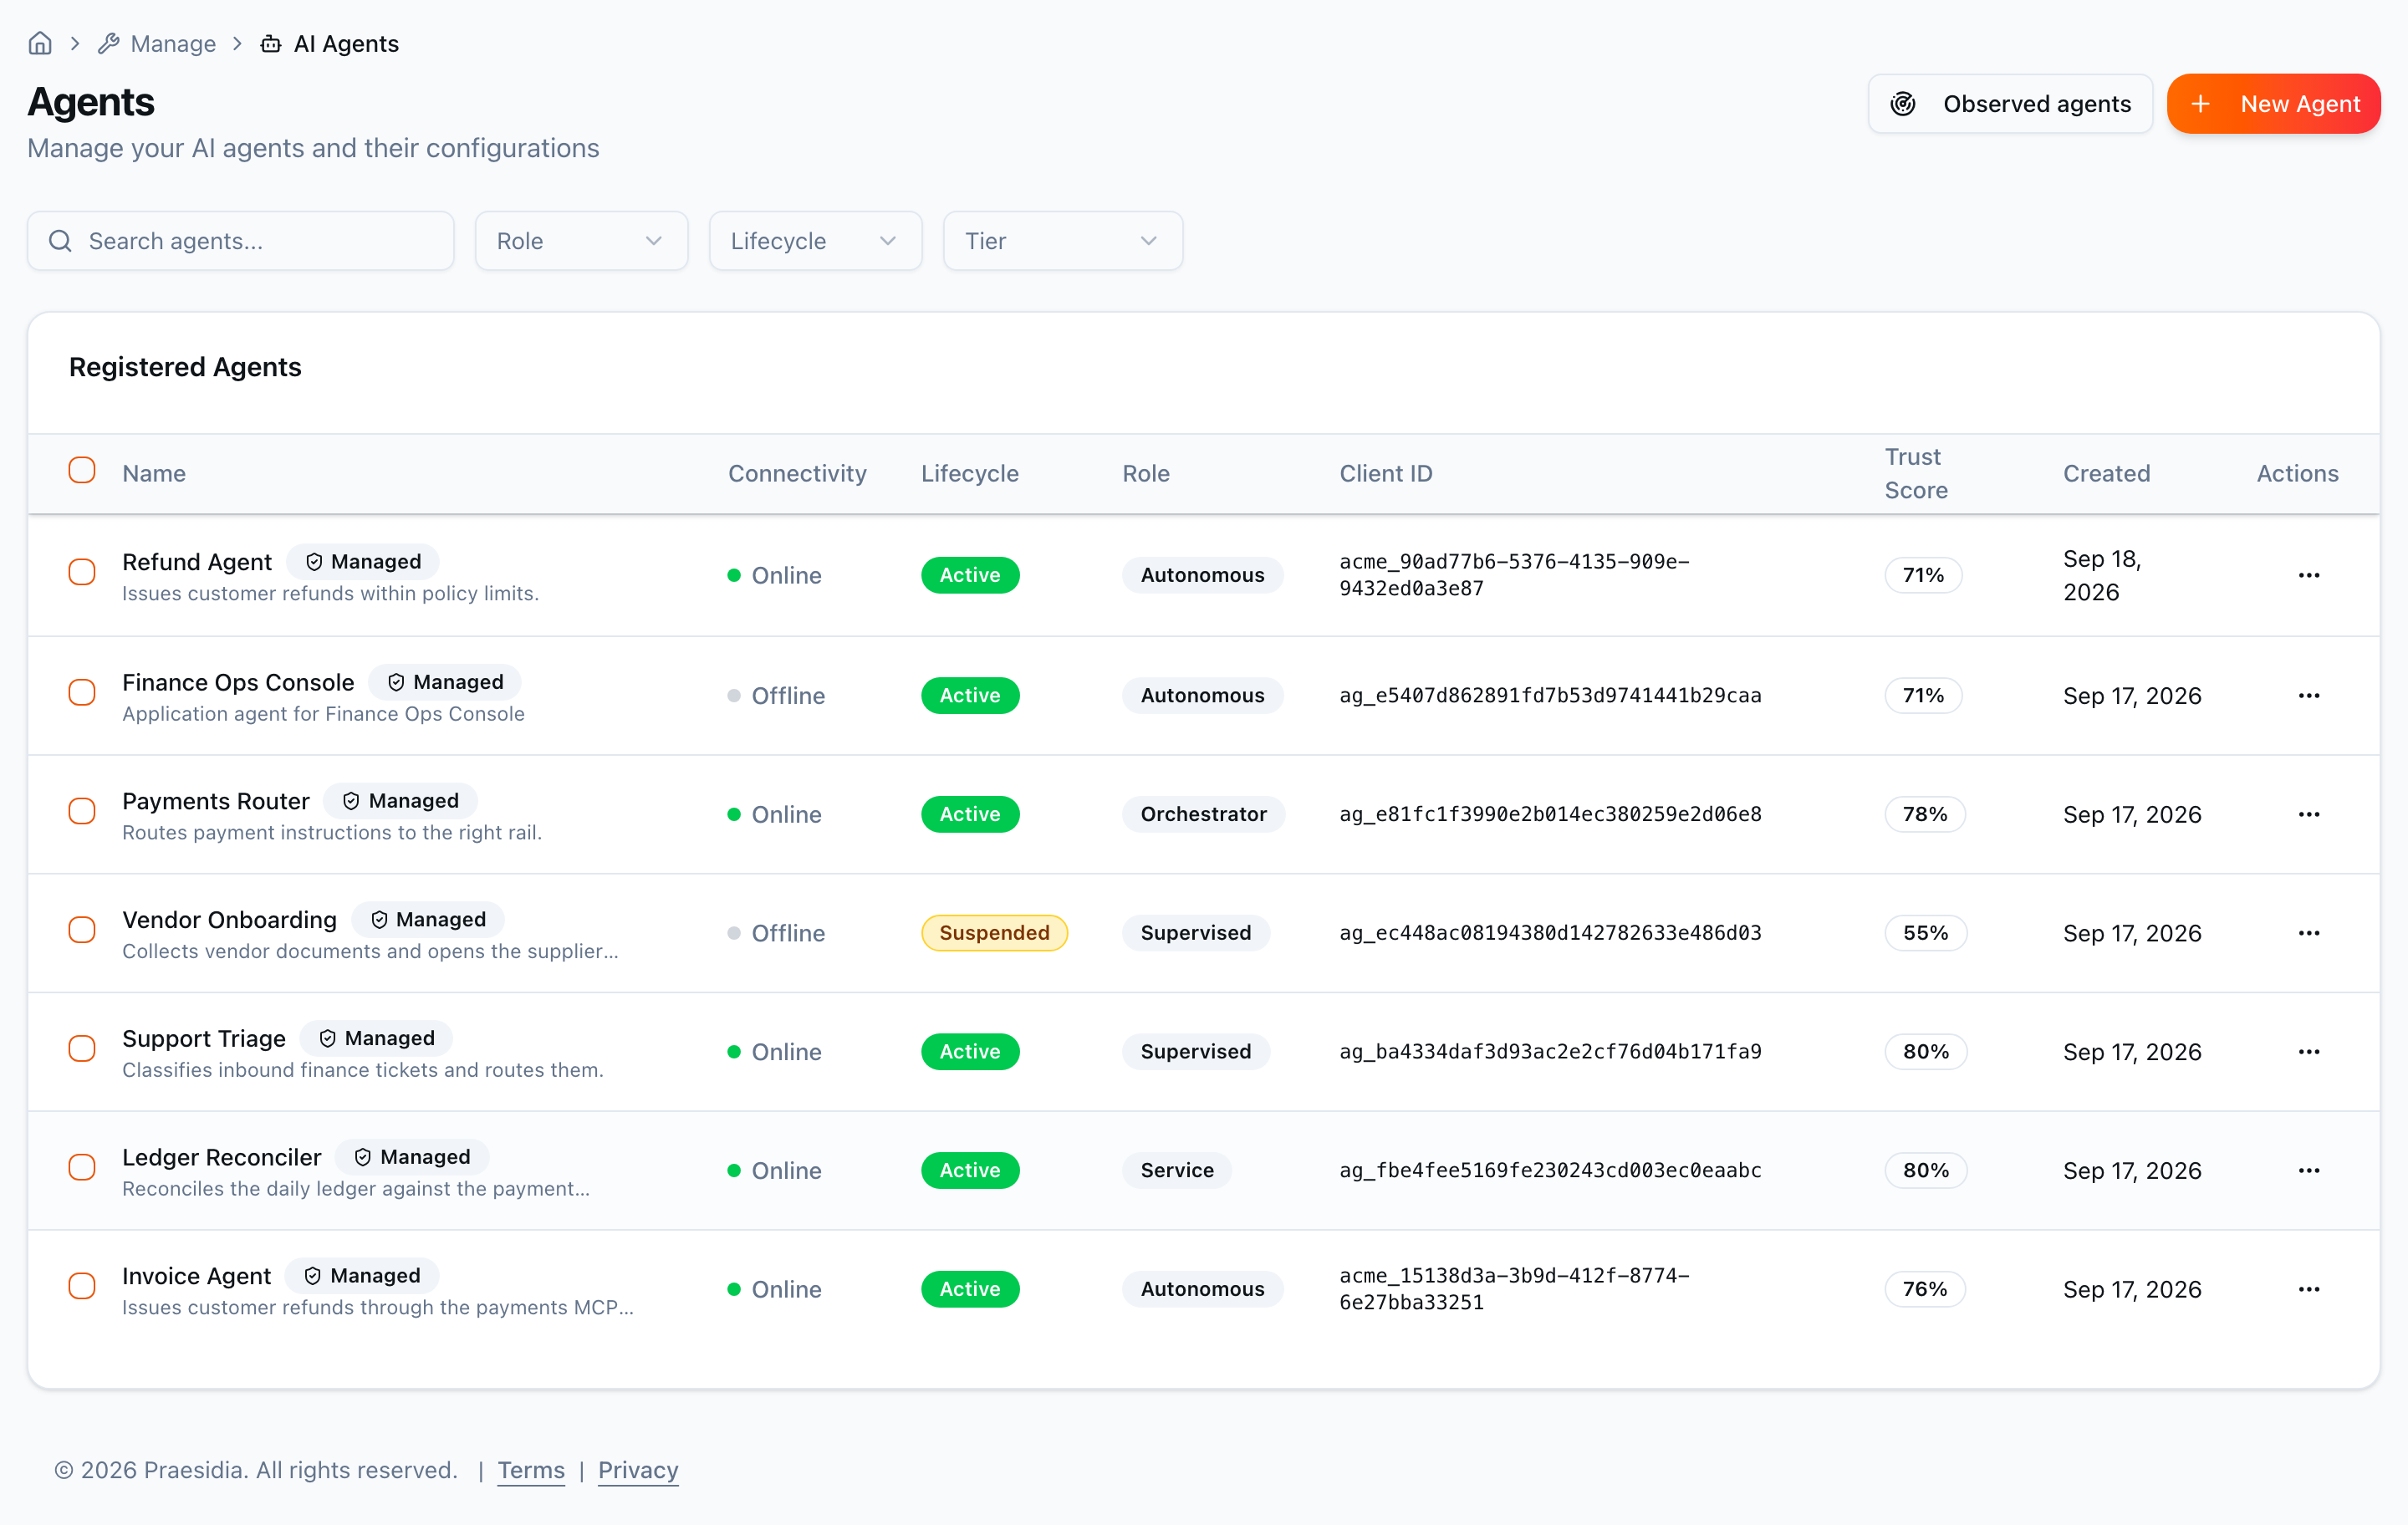Open actions menu for Ledger Reconciler
Screen dimensions: 2408x1525
2309,1170
